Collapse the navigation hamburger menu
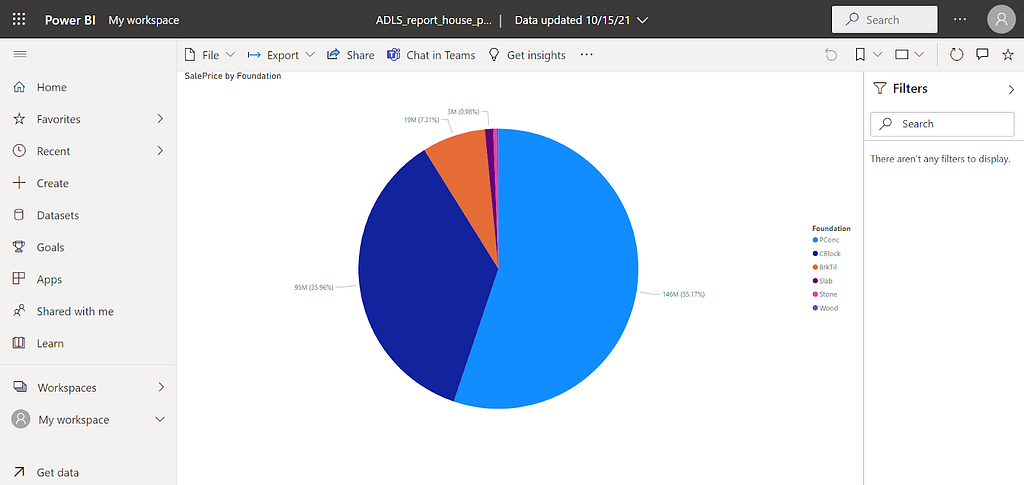The width and height of the screenshot is (1024, 485). 20,54
